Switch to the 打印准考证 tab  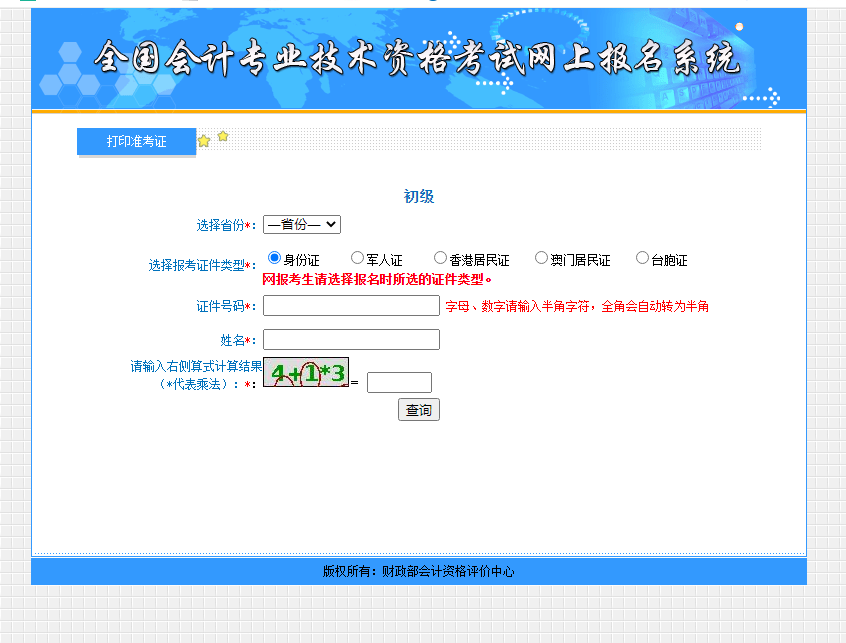coord(136,141)
